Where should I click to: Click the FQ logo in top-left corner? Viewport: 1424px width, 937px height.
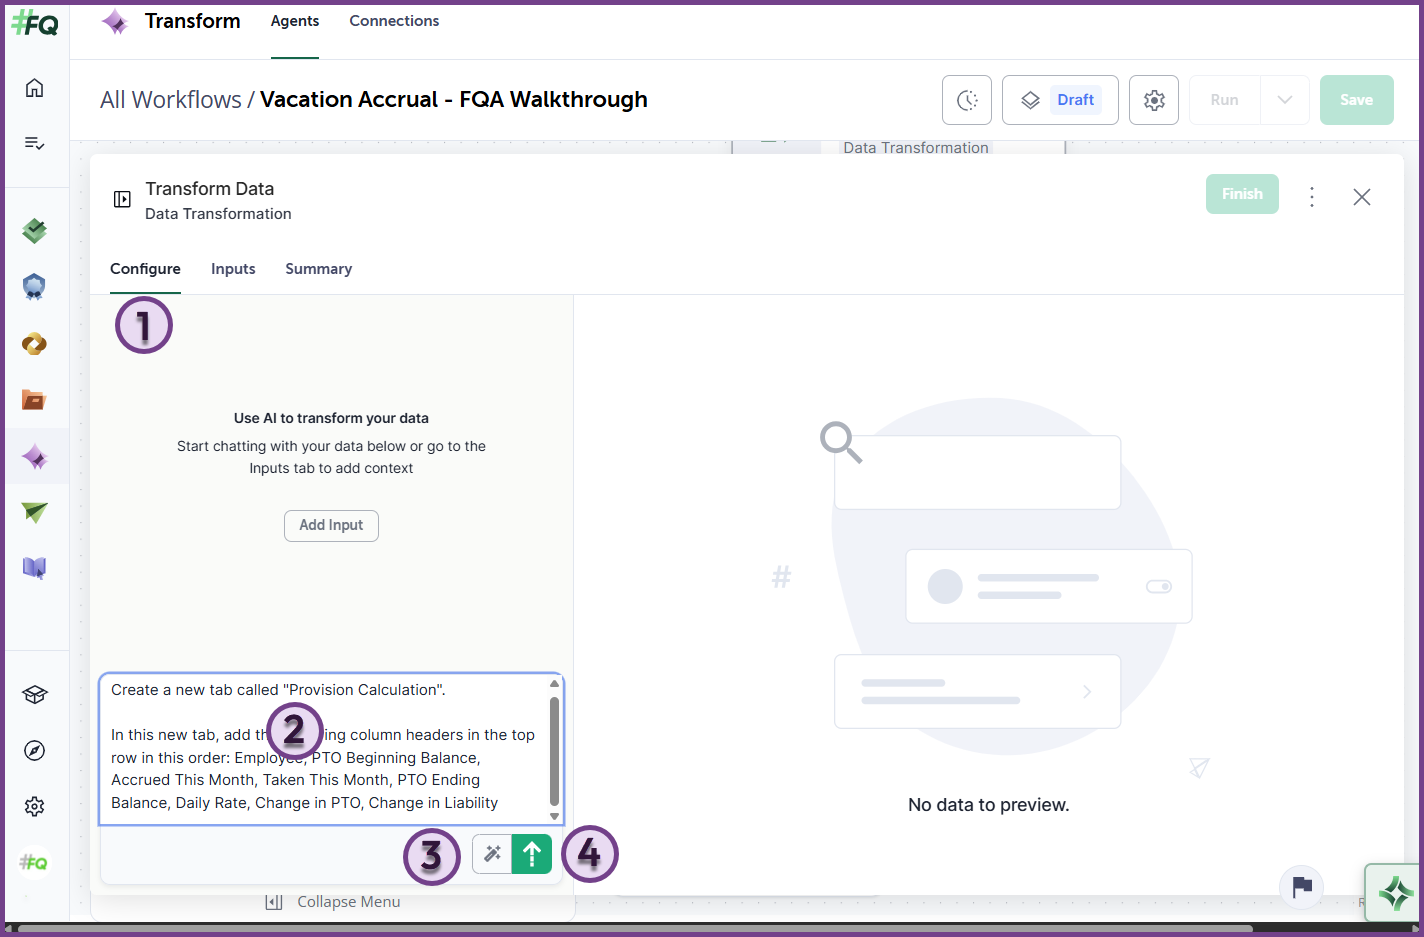pos(35,21)
